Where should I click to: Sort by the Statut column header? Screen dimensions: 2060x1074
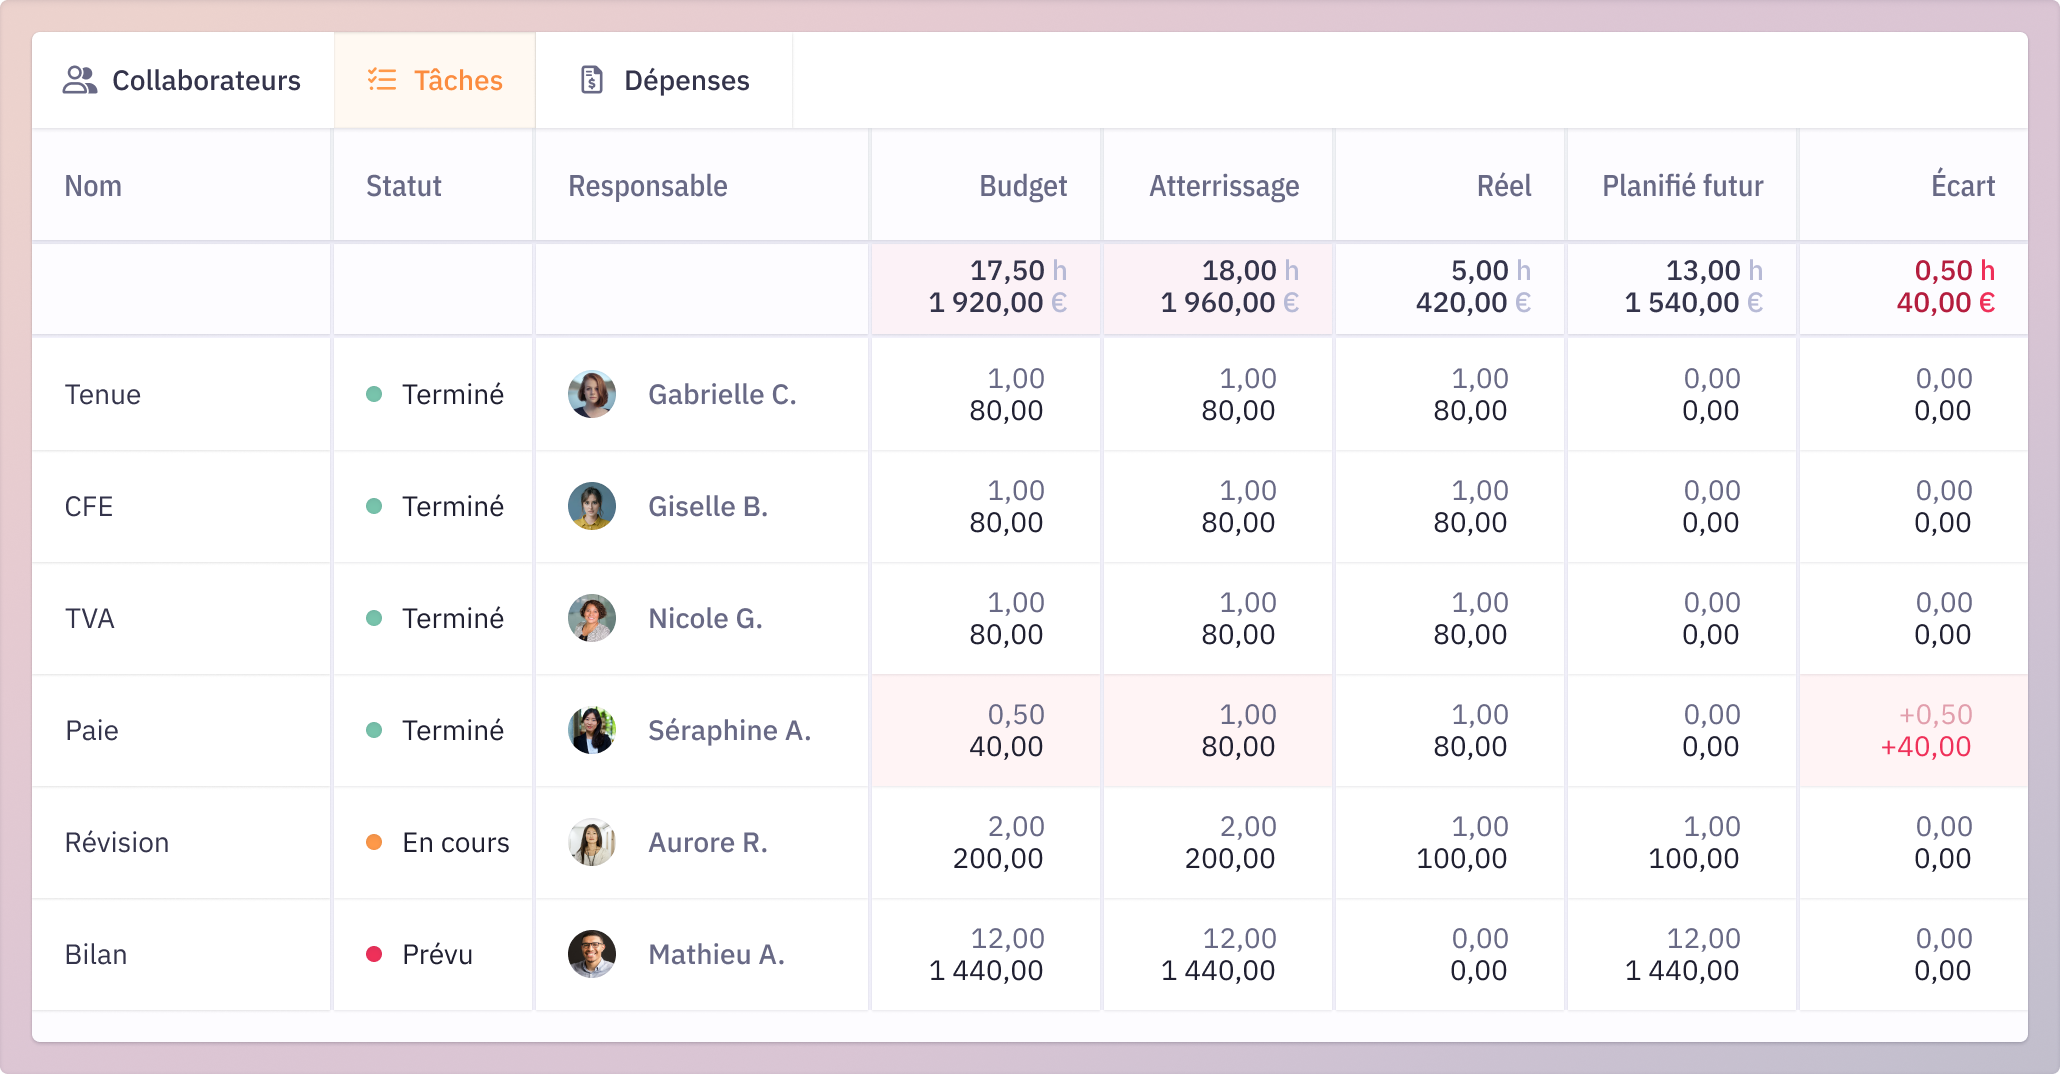pos(403,186)
